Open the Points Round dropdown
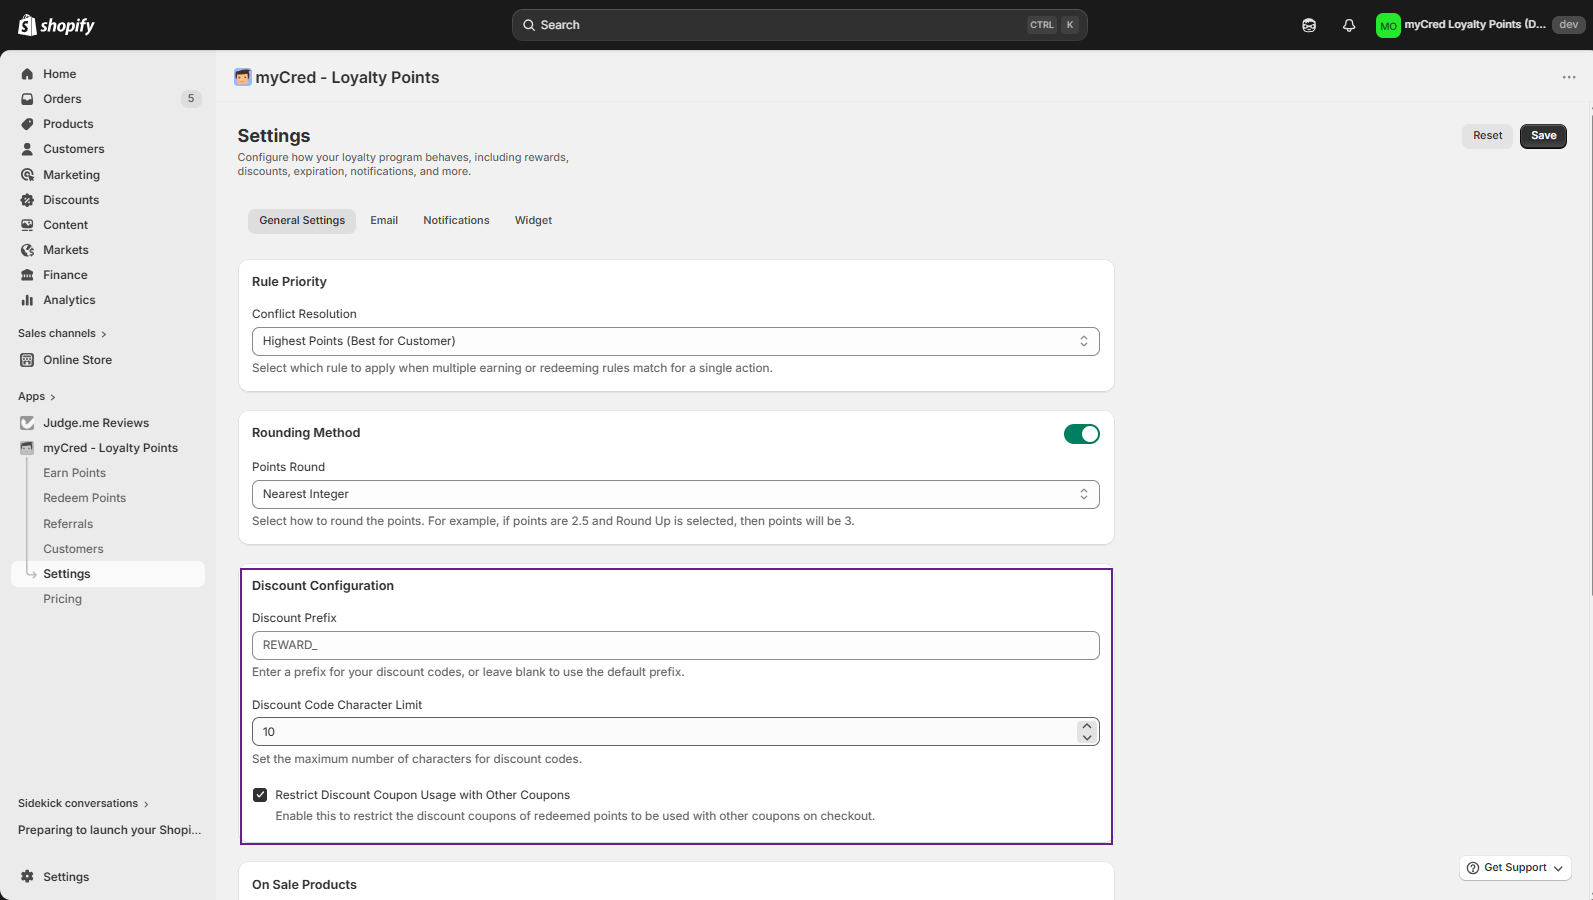The image size is (1593, 900). 675,494
